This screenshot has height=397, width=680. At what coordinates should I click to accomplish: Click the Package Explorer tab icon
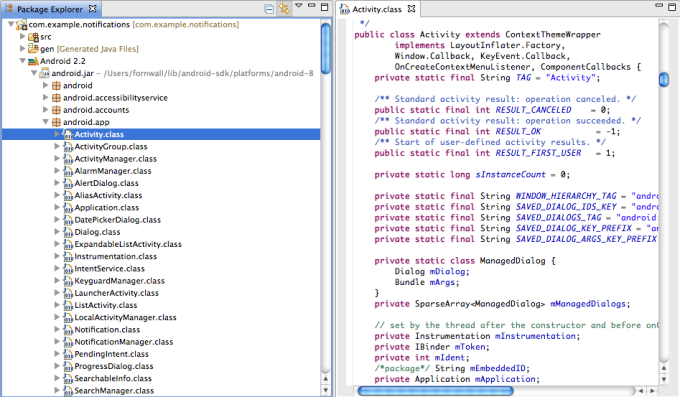(9, 9)
